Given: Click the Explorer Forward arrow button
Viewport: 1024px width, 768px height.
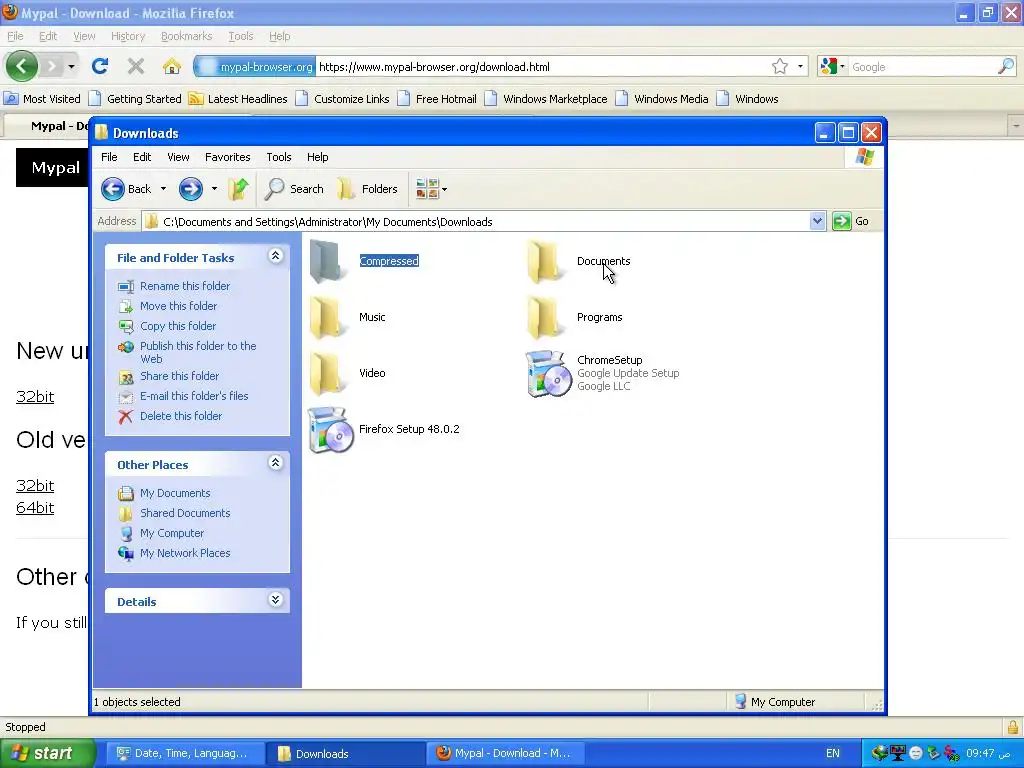Looking at the screenshot, I should [191, 189].
